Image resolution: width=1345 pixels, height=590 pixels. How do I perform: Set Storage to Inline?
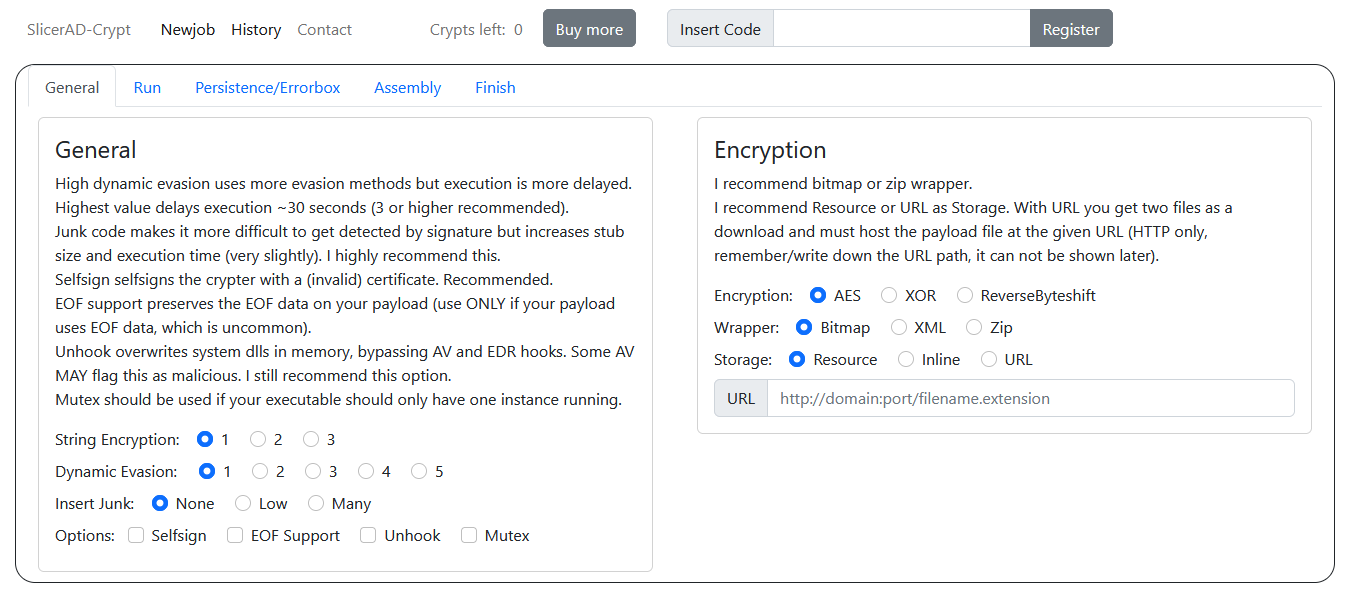click(906, 359)
